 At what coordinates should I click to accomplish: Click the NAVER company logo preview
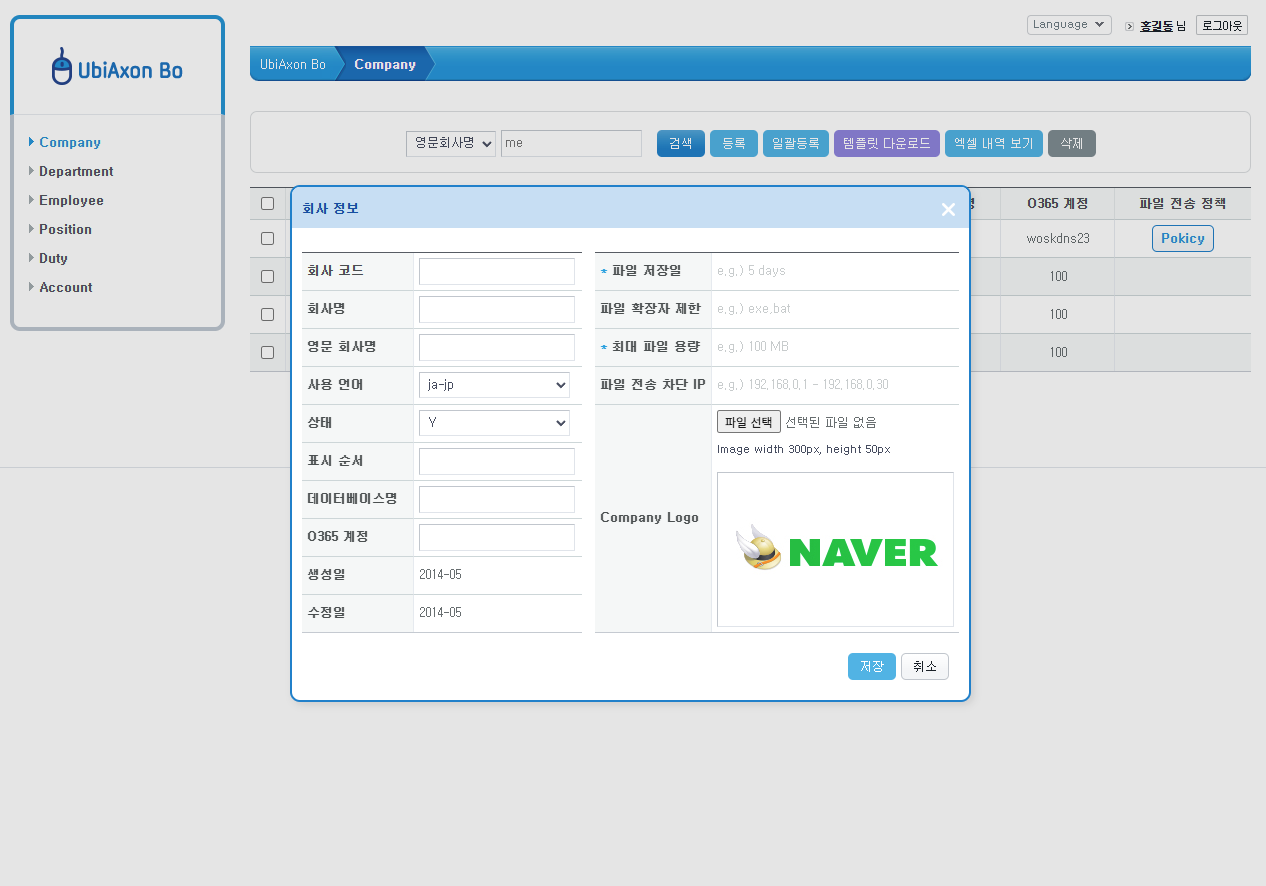835,550
